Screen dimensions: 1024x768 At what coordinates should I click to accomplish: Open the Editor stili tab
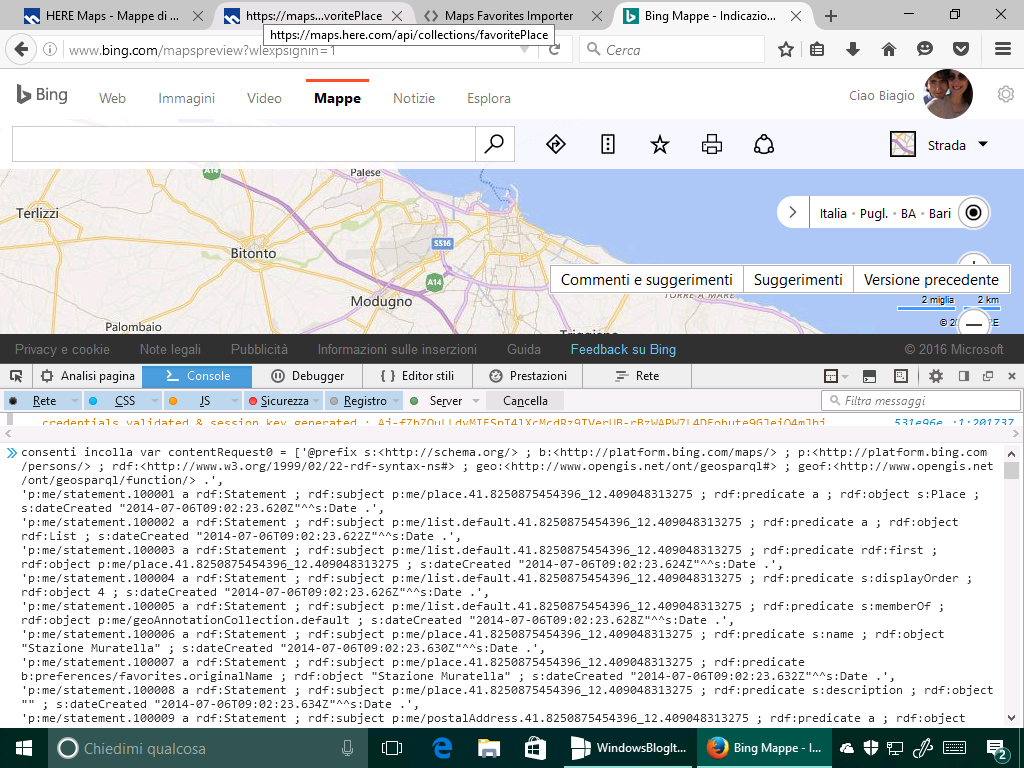[417, 376]
